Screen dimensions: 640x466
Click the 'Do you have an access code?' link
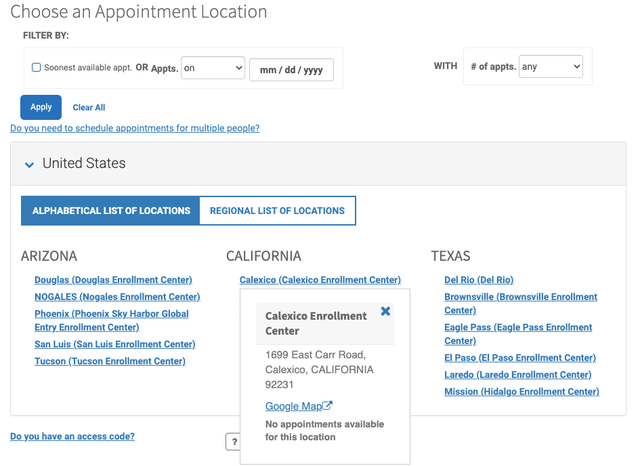(72, 436)
